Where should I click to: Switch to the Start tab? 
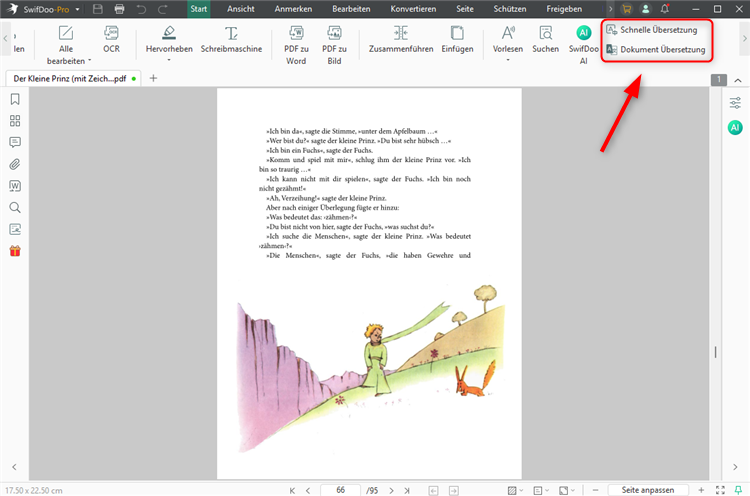199,9
